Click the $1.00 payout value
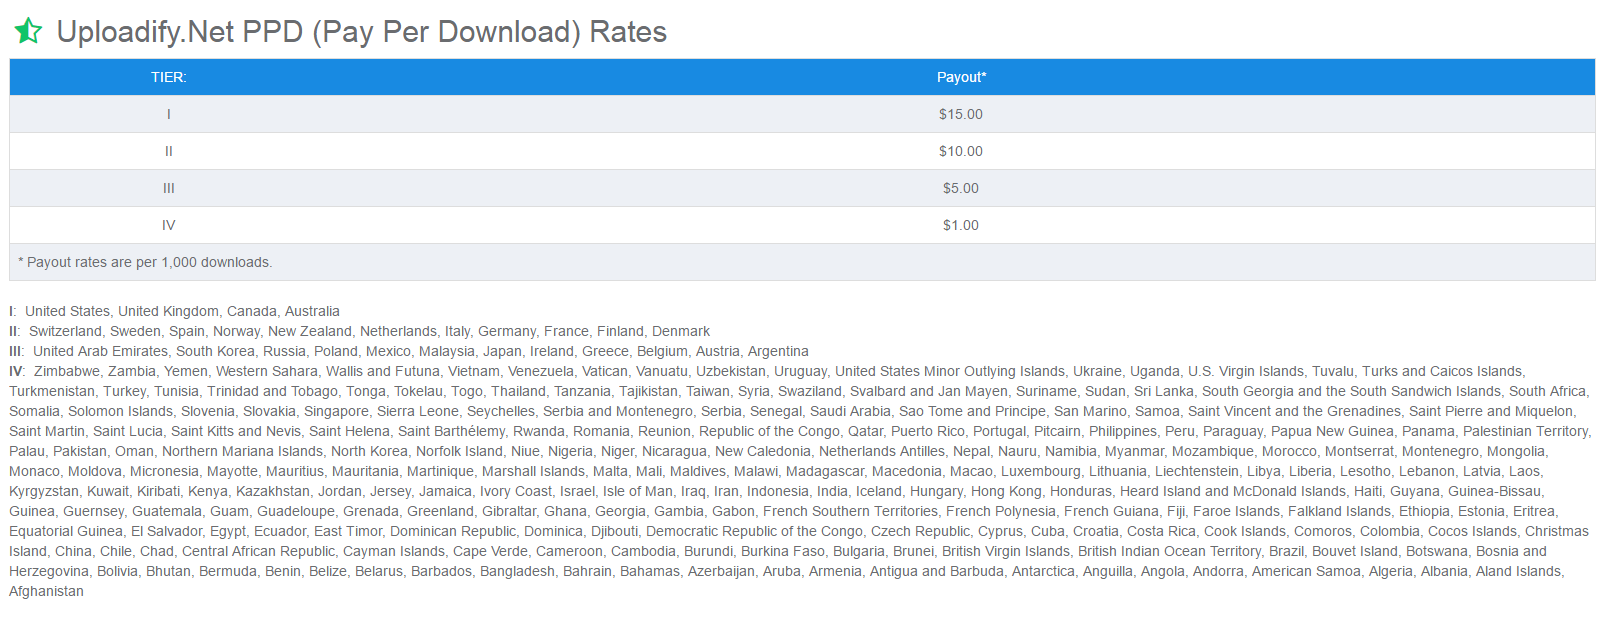Viewport: 1603px width, 643px height. (x=961, y=225)
